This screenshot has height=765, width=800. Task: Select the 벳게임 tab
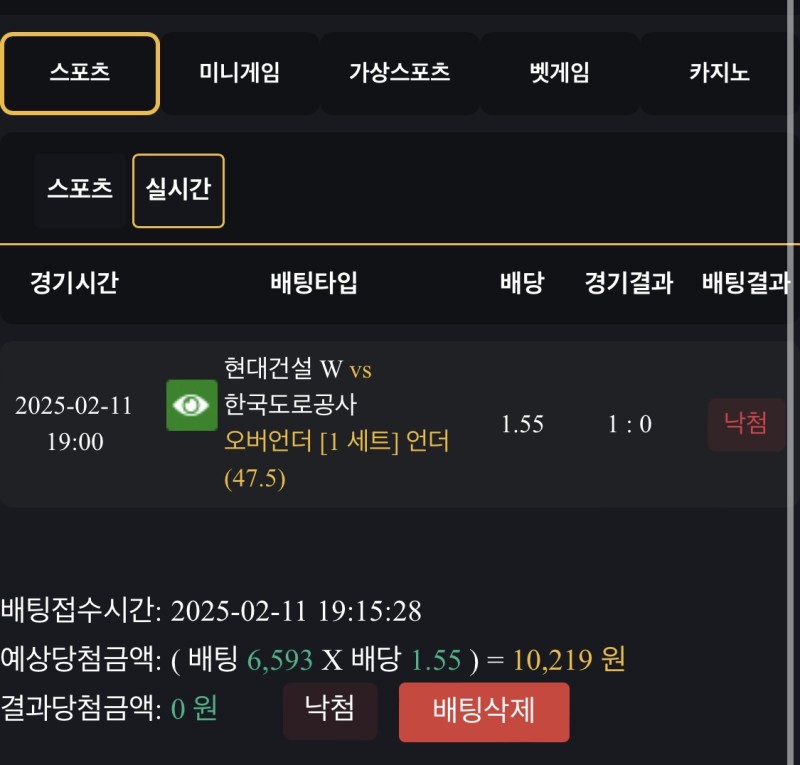click(x=559, y=73)
